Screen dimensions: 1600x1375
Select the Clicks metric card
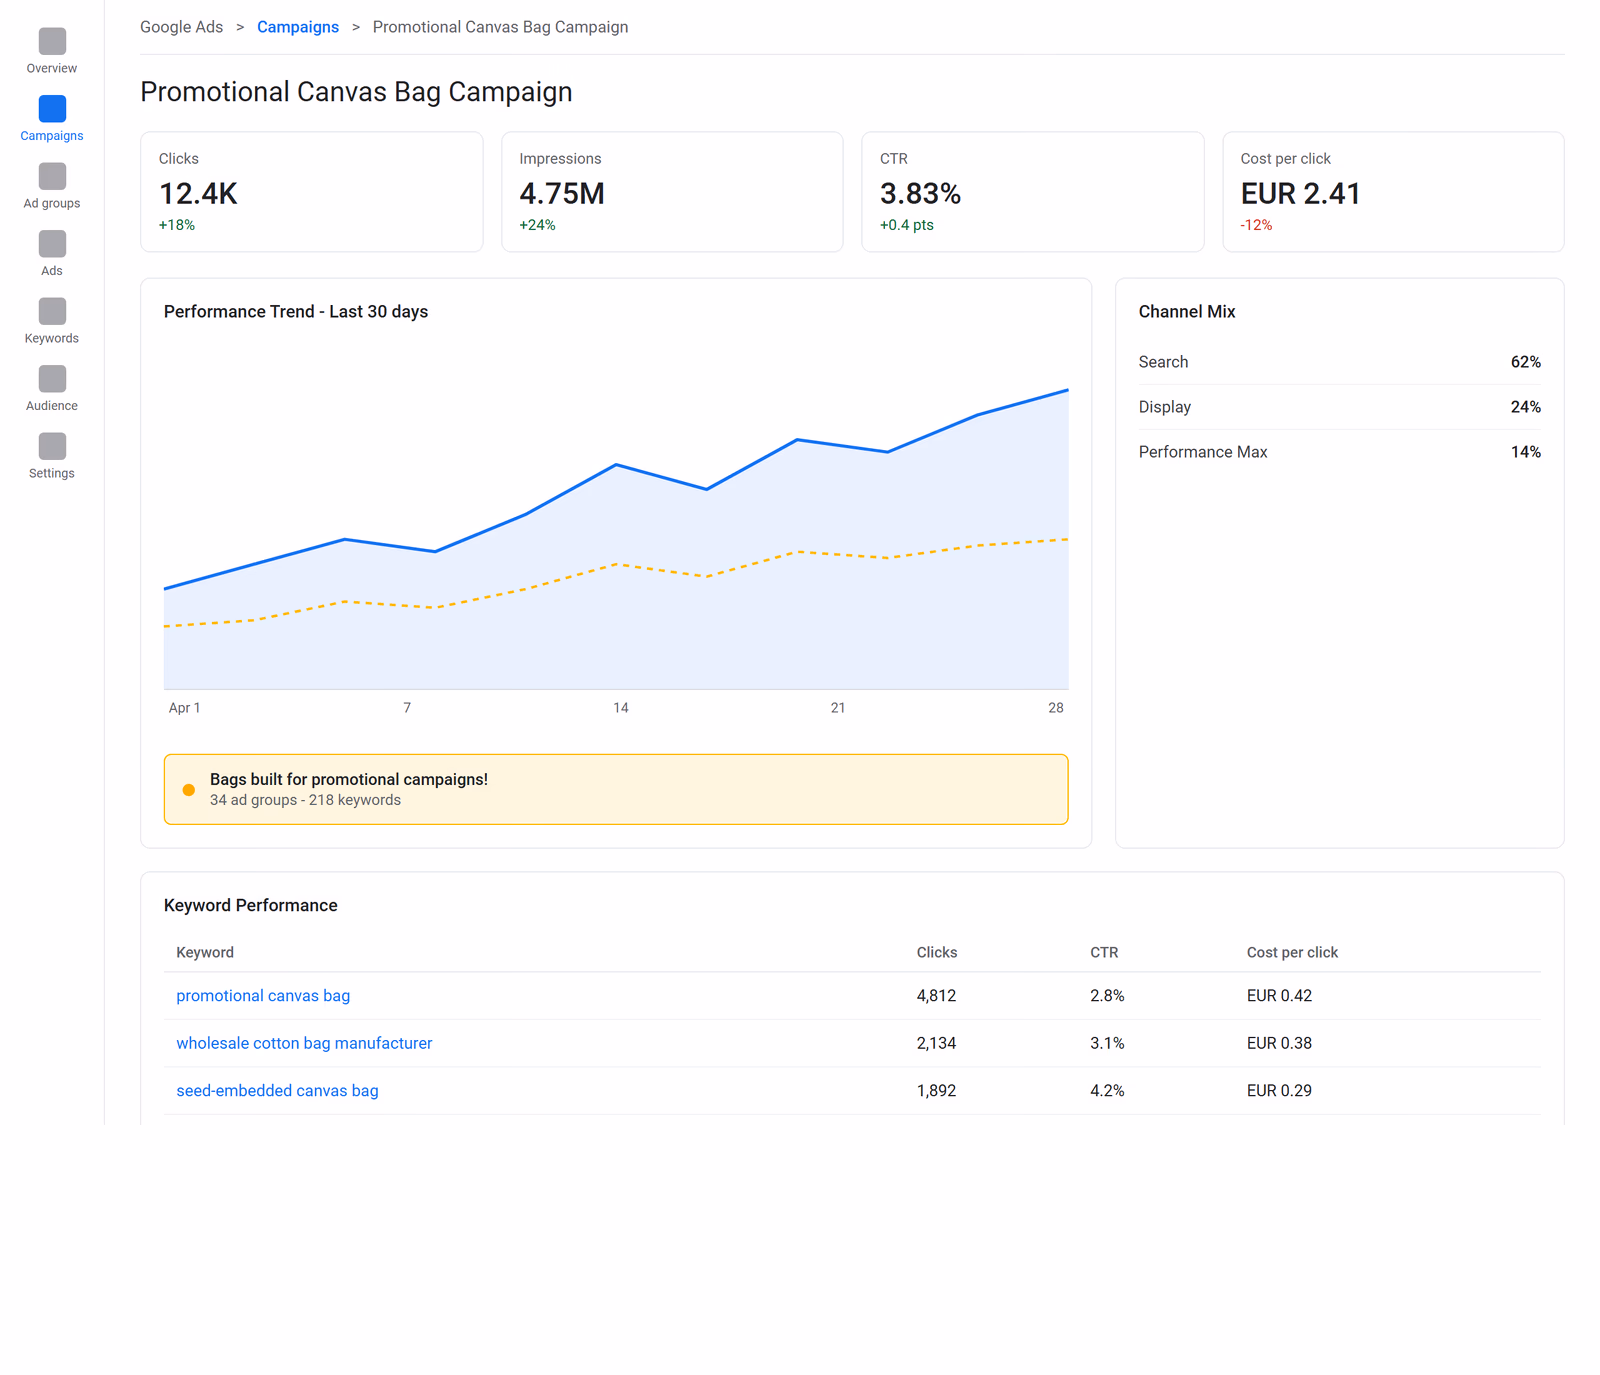312,192
